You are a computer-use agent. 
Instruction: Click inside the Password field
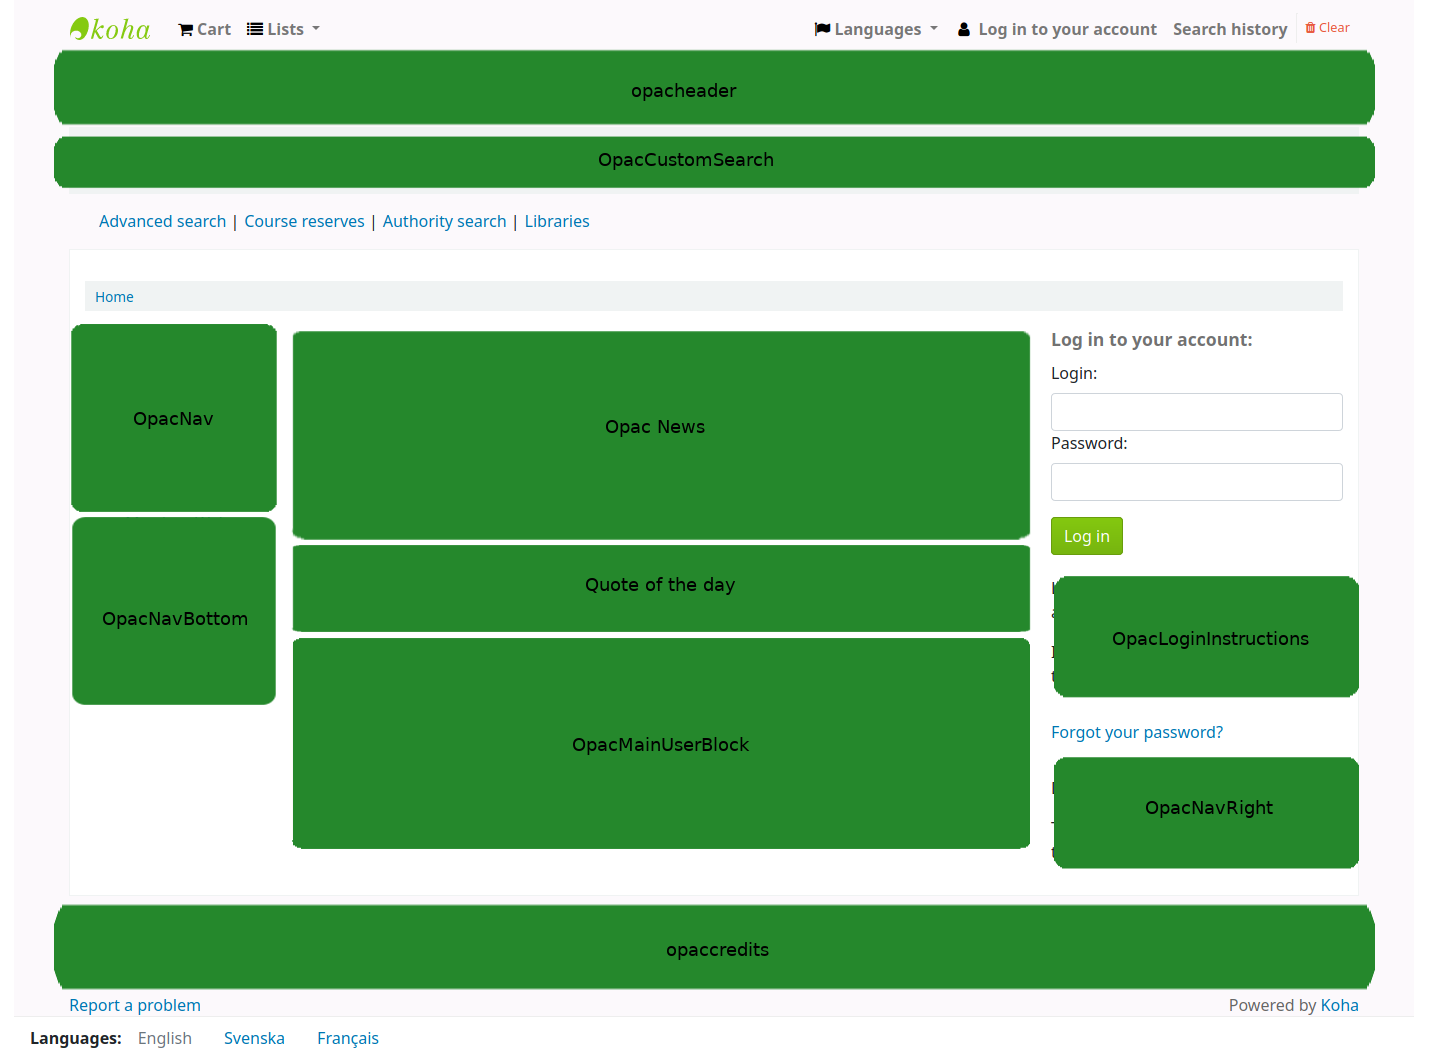click(1196, 482)
